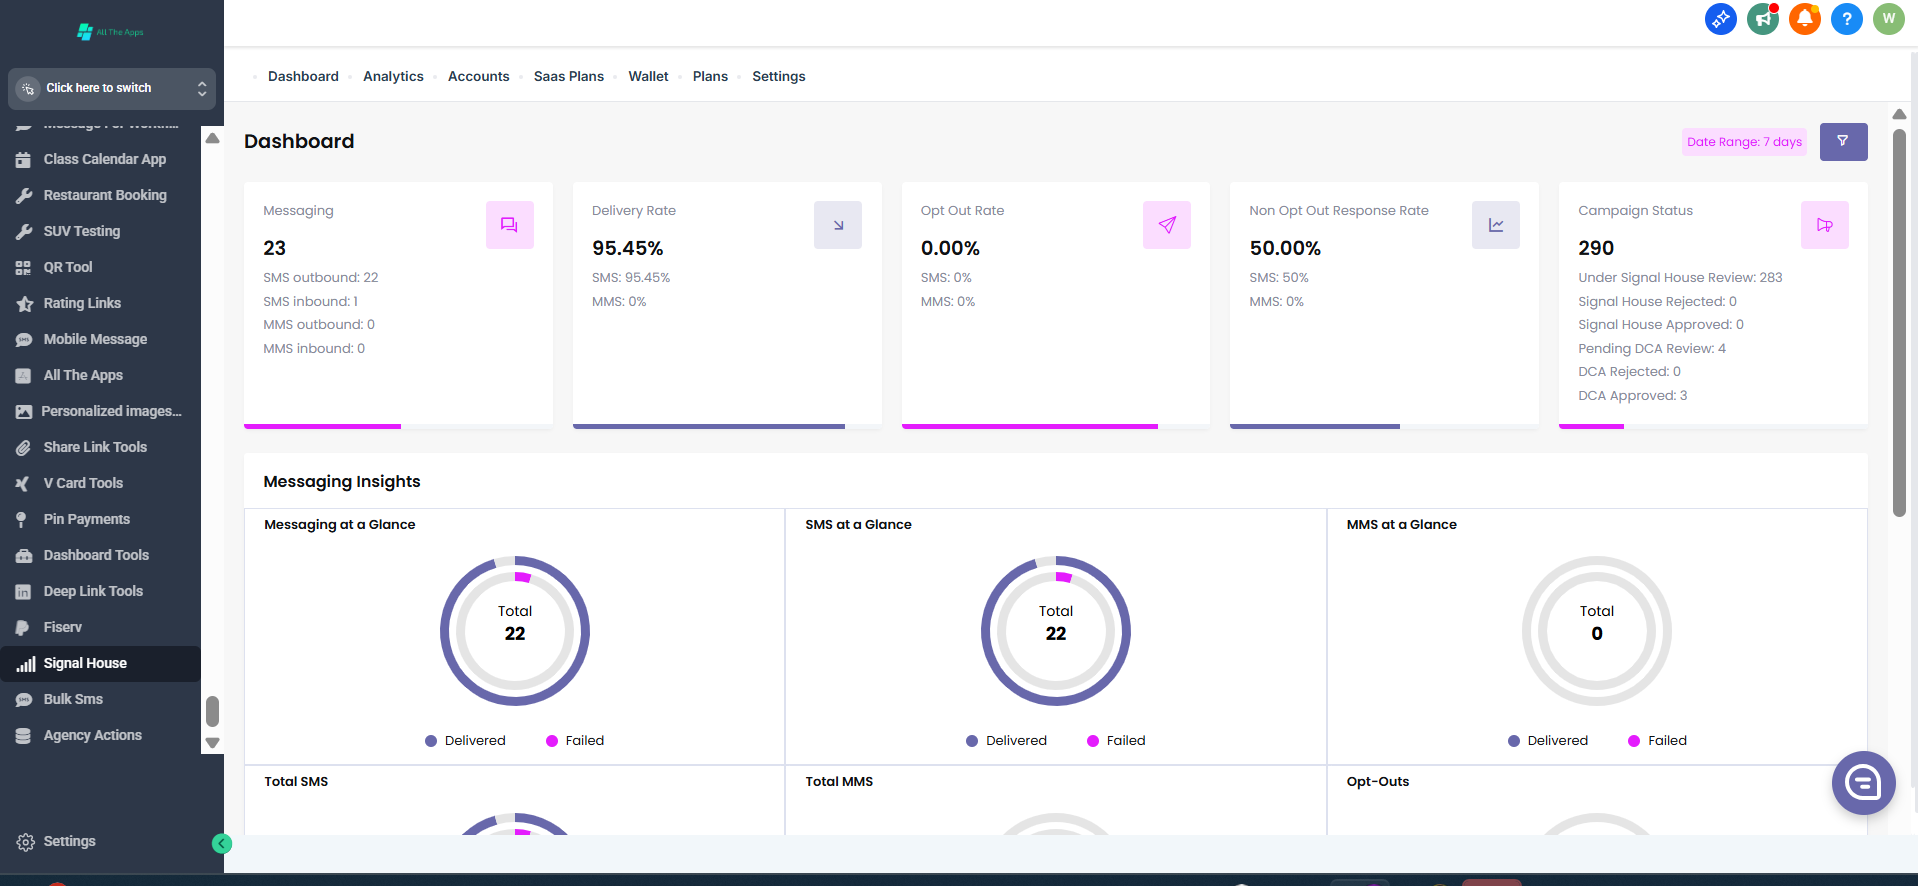Switch to the Analytics tab
The height and width of the screenshot is (886, 1918).
click(393, 77)
